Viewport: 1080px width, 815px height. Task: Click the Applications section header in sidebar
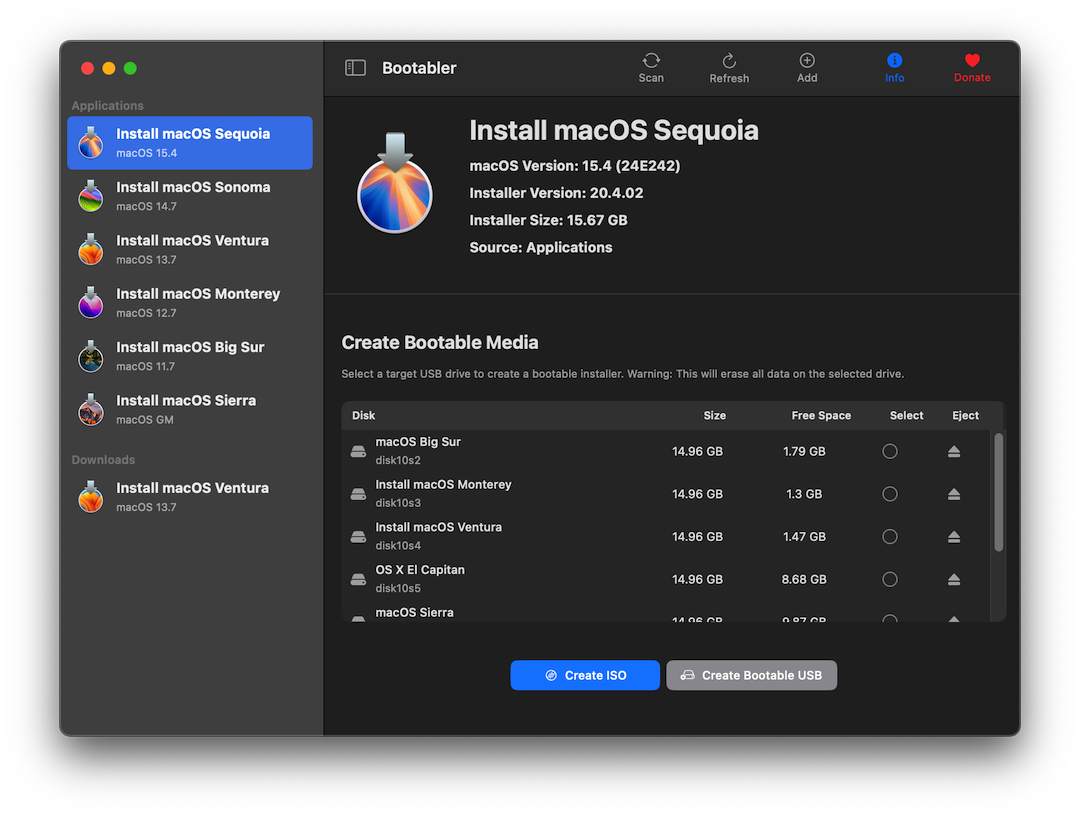click(x=107, y=105)
